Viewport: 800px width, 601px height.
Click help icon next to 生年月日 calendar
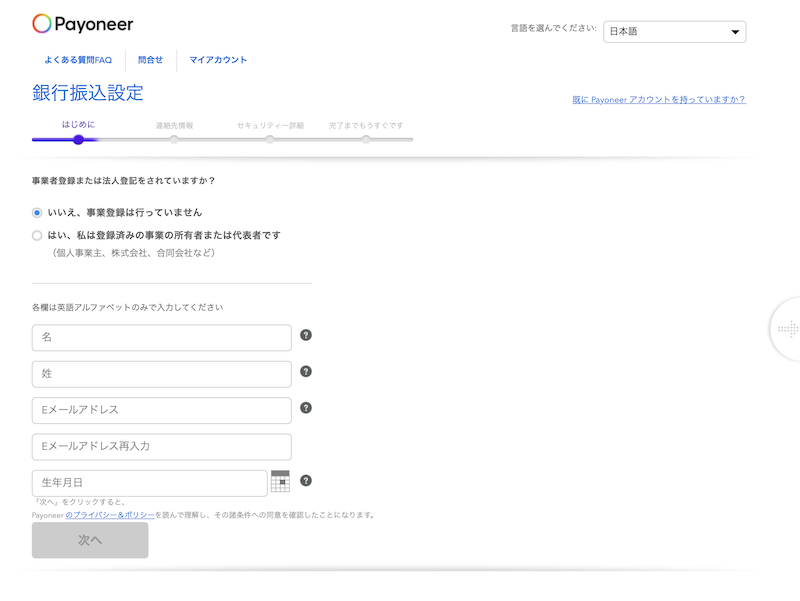click(306, 481)
